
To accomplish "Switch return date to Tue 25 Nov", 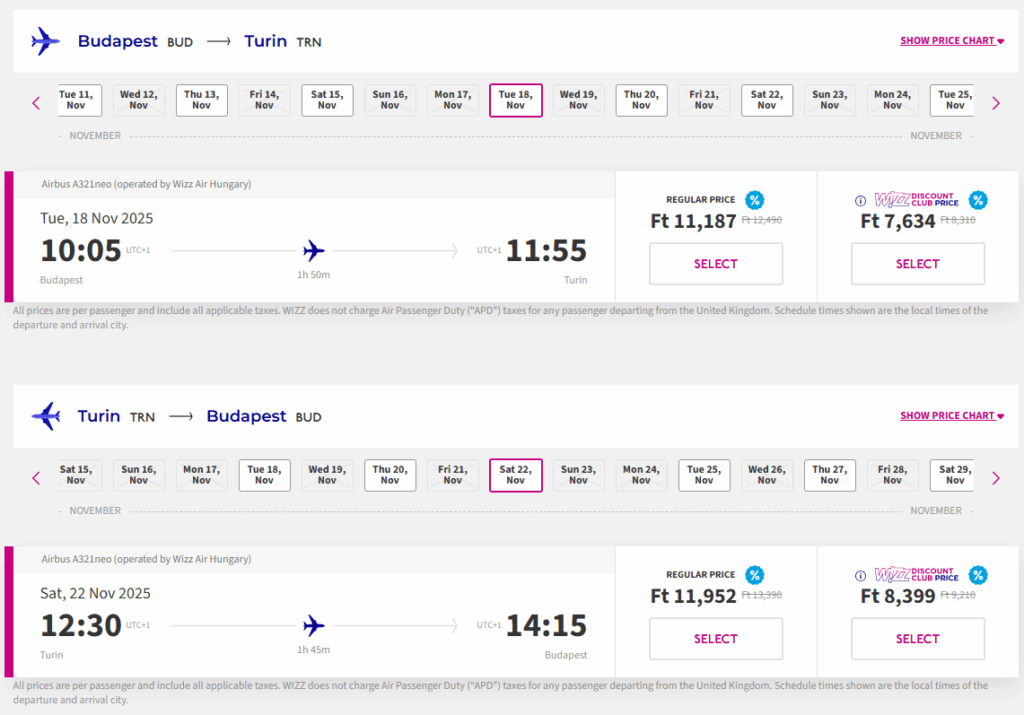I will click(x=704, y=475).
